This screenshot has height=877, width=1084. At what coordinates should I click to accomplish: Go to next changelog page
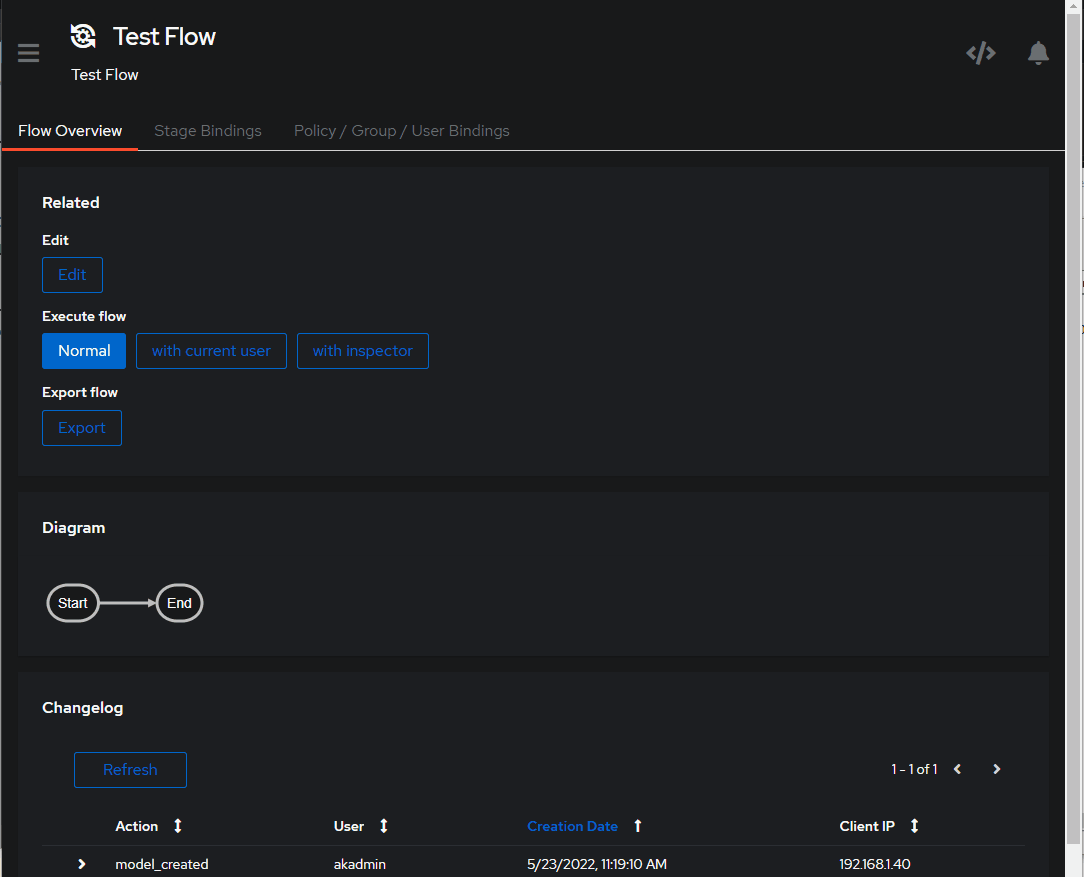[996, 769]
